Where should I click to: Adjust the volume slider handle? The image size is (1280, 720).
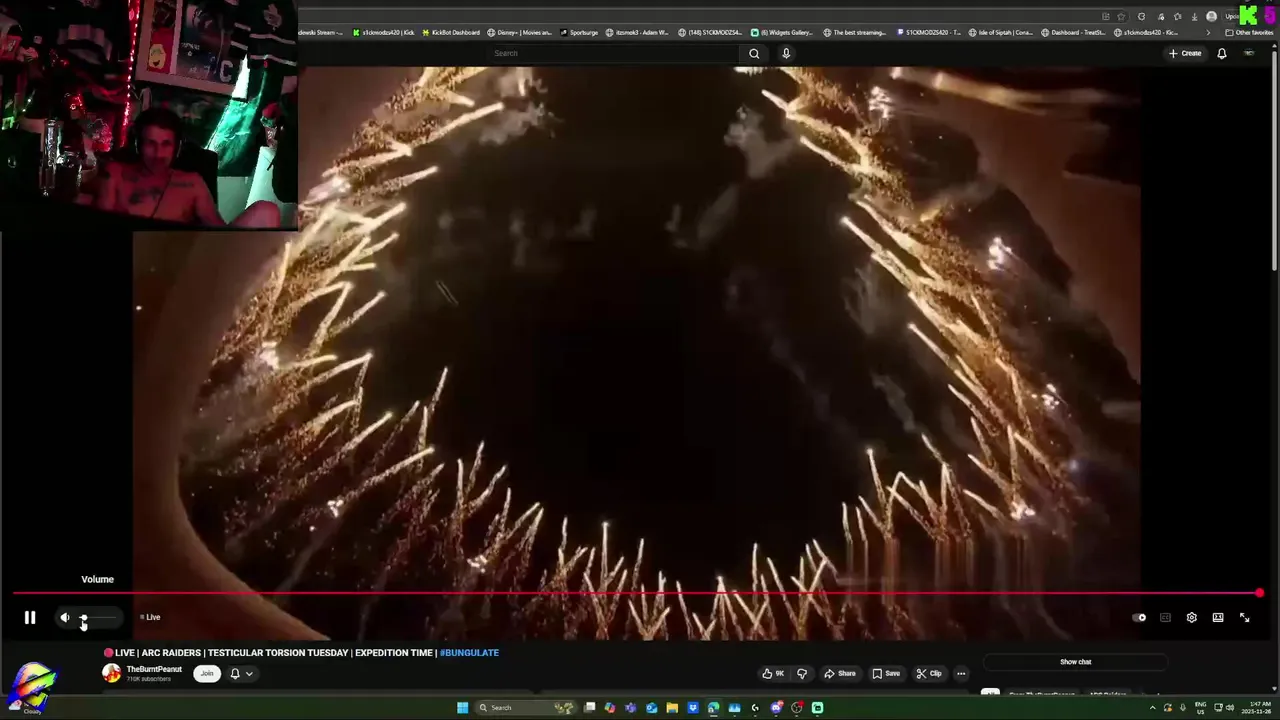(84, 618)
